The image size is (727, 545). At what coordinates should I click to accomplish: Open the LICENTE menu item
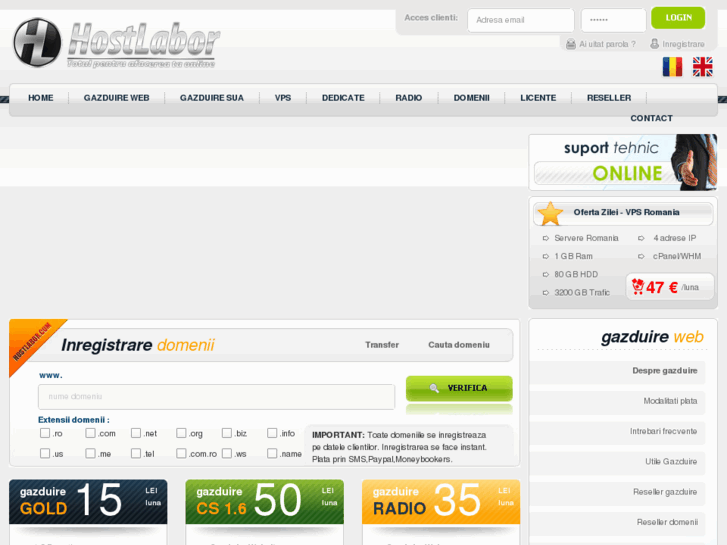click(x=538, y=98)
